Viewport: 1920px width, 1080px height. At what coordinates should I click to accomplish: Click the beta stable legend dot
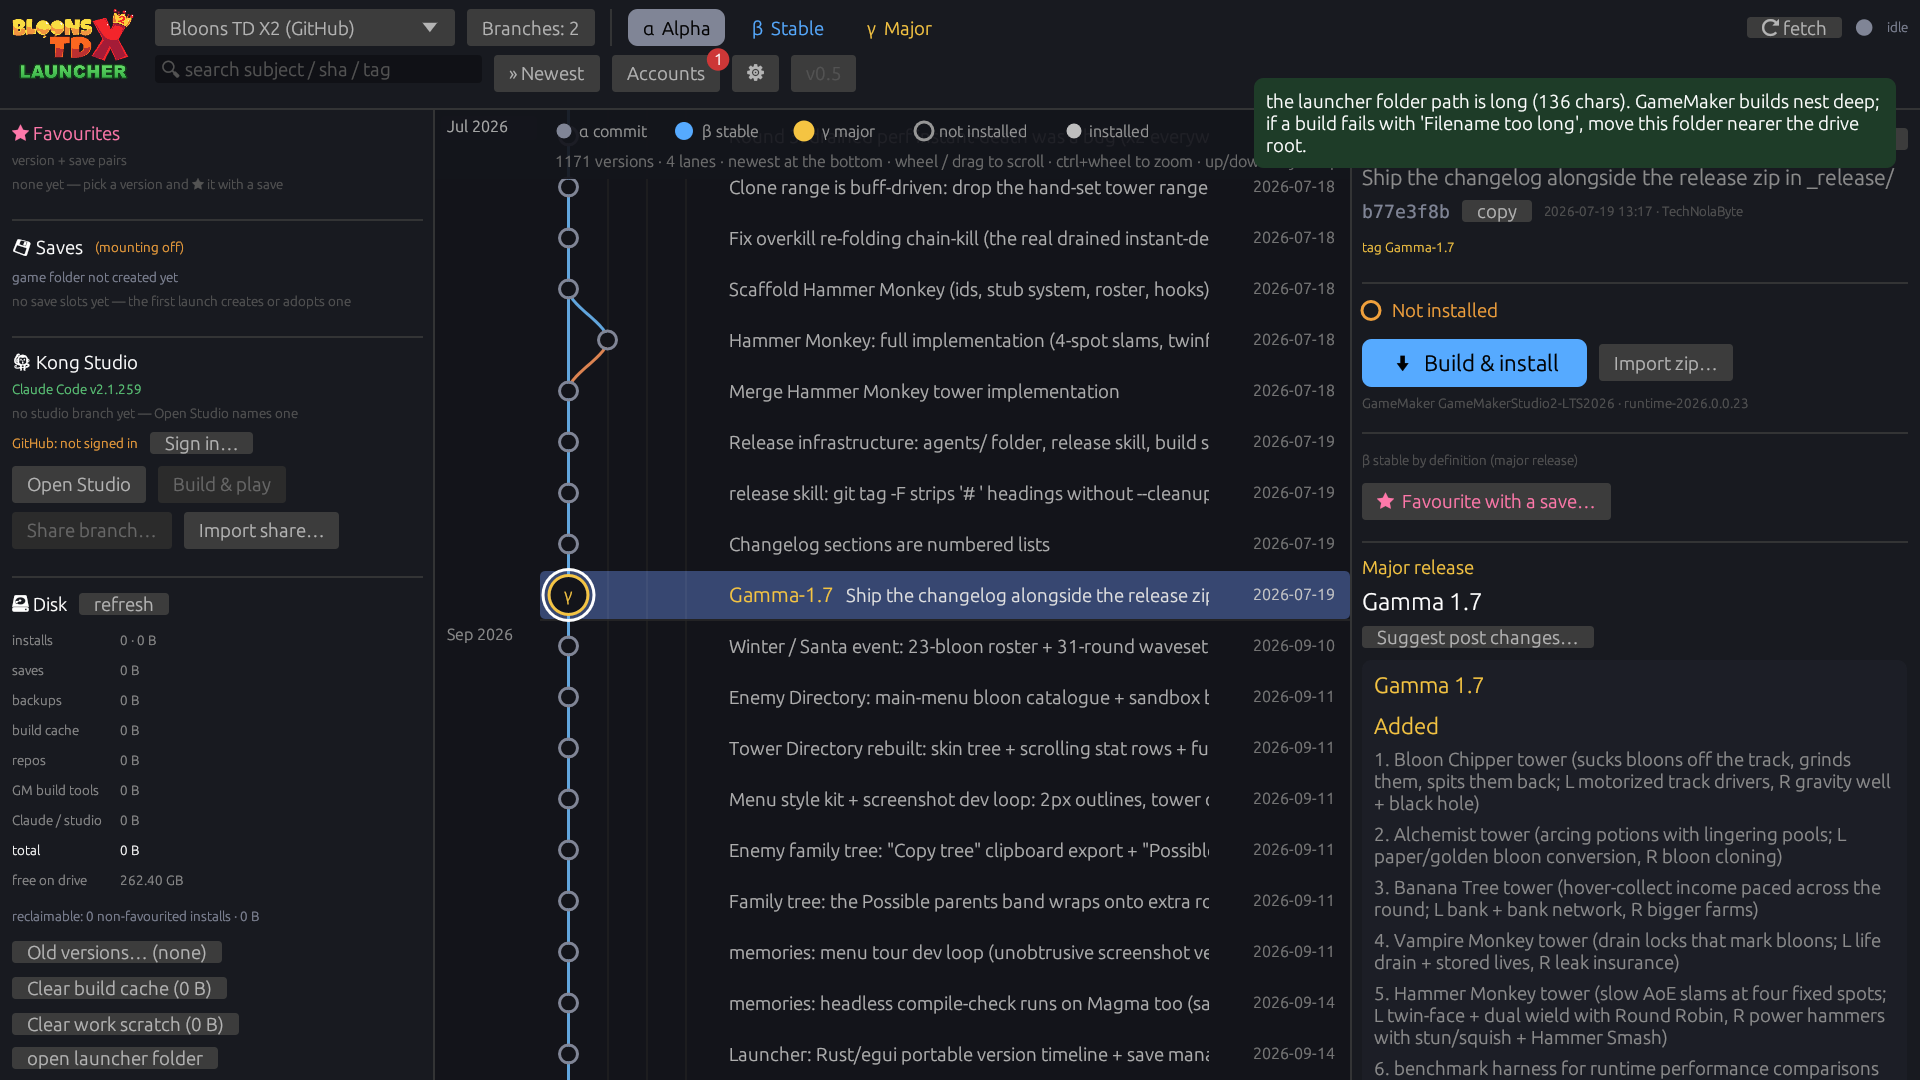pyautogui.click(x=684, y=131)
